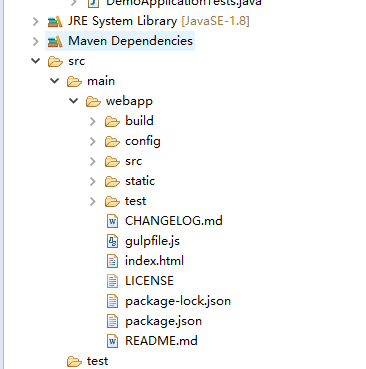Expand the test folder inside webapp

click(x=93, y=201)
